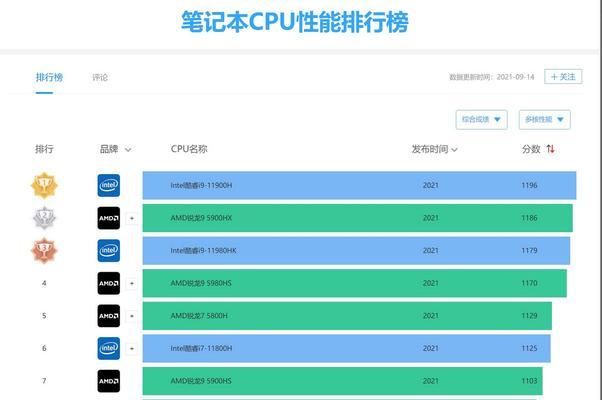The height and width of the screenshot is (400, 602).
Task: Click the CPU名称 column header
Action: tap(189, 149)
